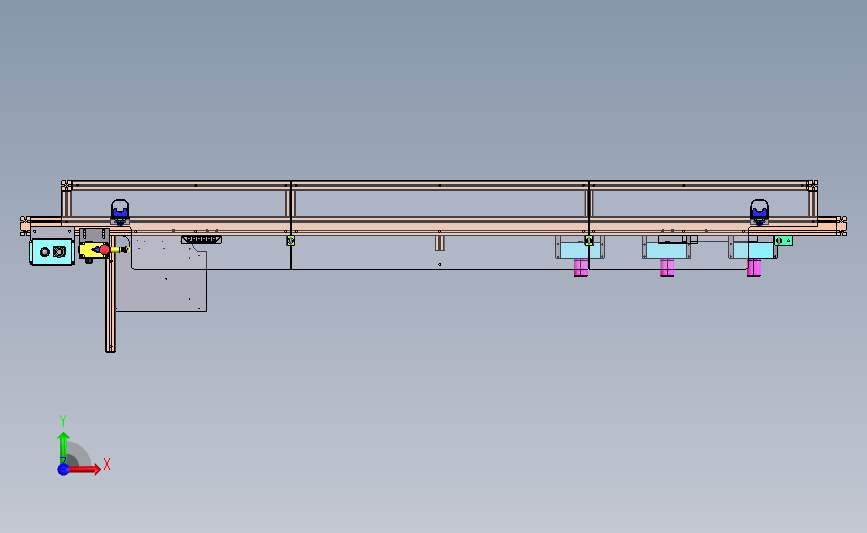Click the green Y axis arrow of the triad
The width and height of the screenshot is (867, 533).
click(x=64, y=448)
